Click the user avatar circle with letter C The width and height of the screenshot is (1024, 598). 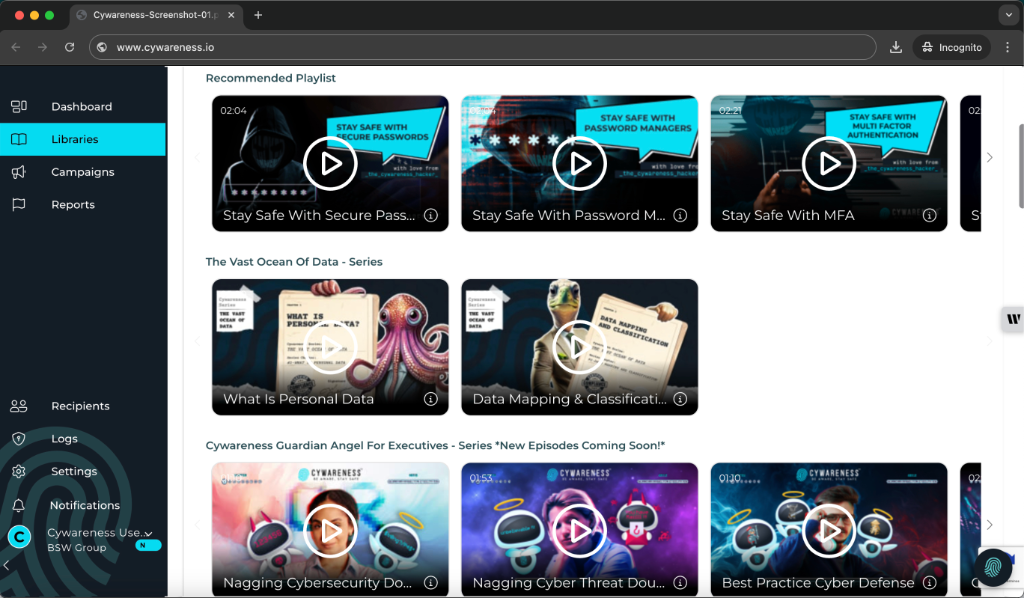point(19,537)
